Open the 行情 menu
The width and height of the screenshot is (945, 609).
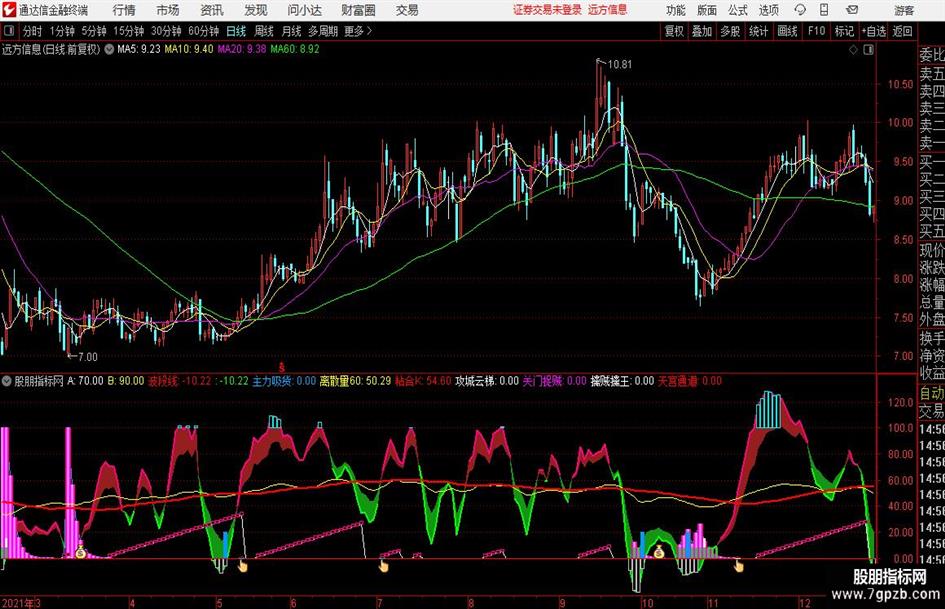click(x=124, y=10)
